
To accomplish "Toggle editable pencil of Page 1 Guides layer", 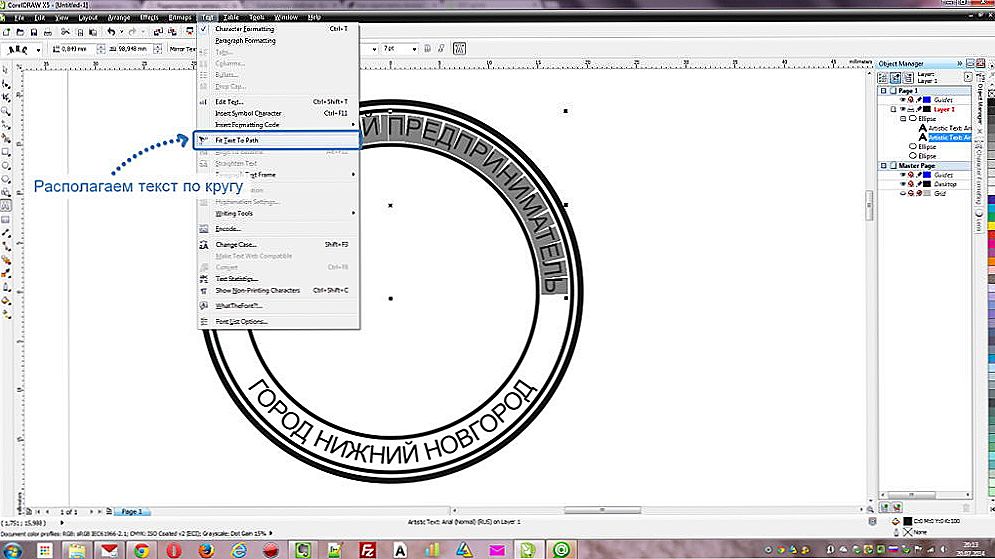I will tap(919, 100).
